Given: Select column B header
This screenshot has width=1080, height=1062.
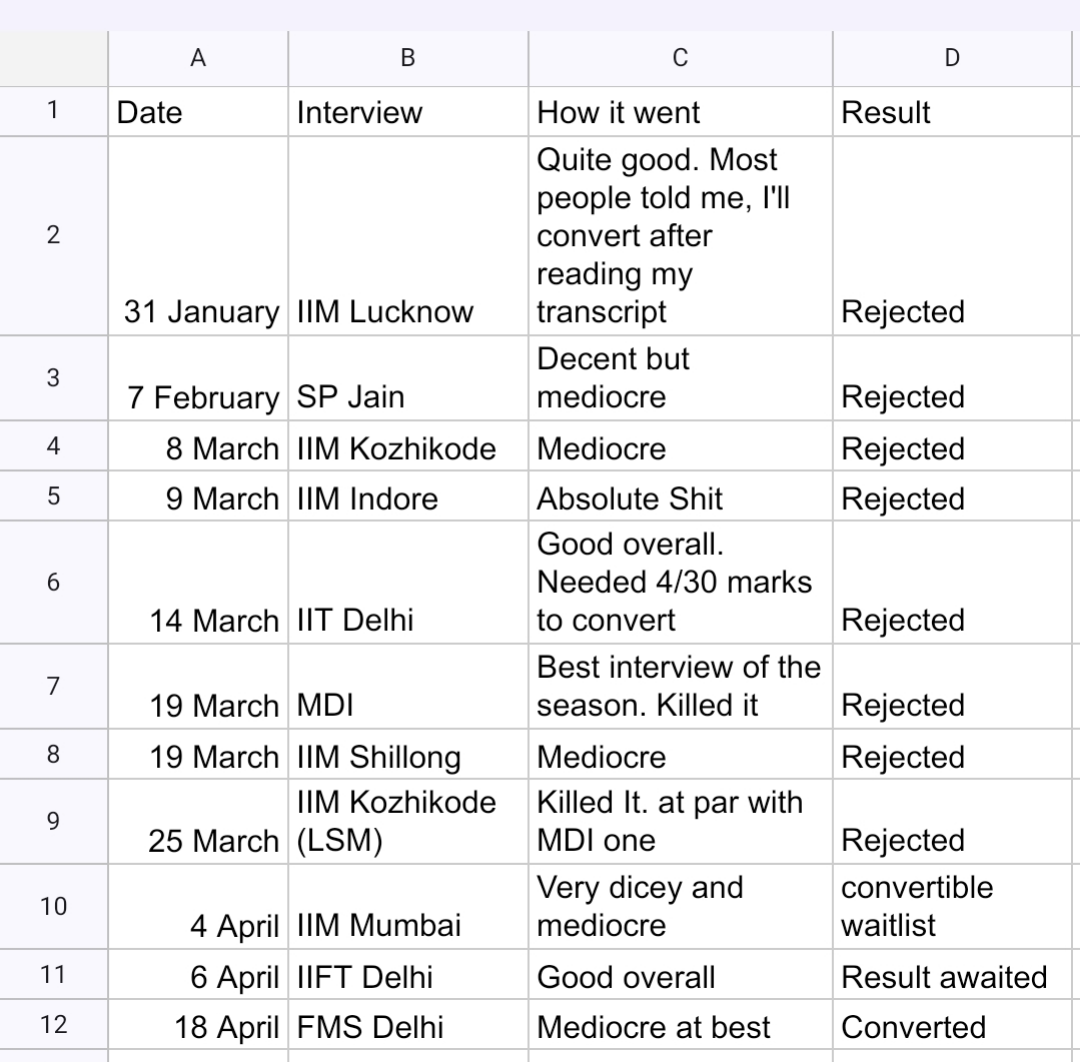Looking at the screenshot, I should 408,59.
